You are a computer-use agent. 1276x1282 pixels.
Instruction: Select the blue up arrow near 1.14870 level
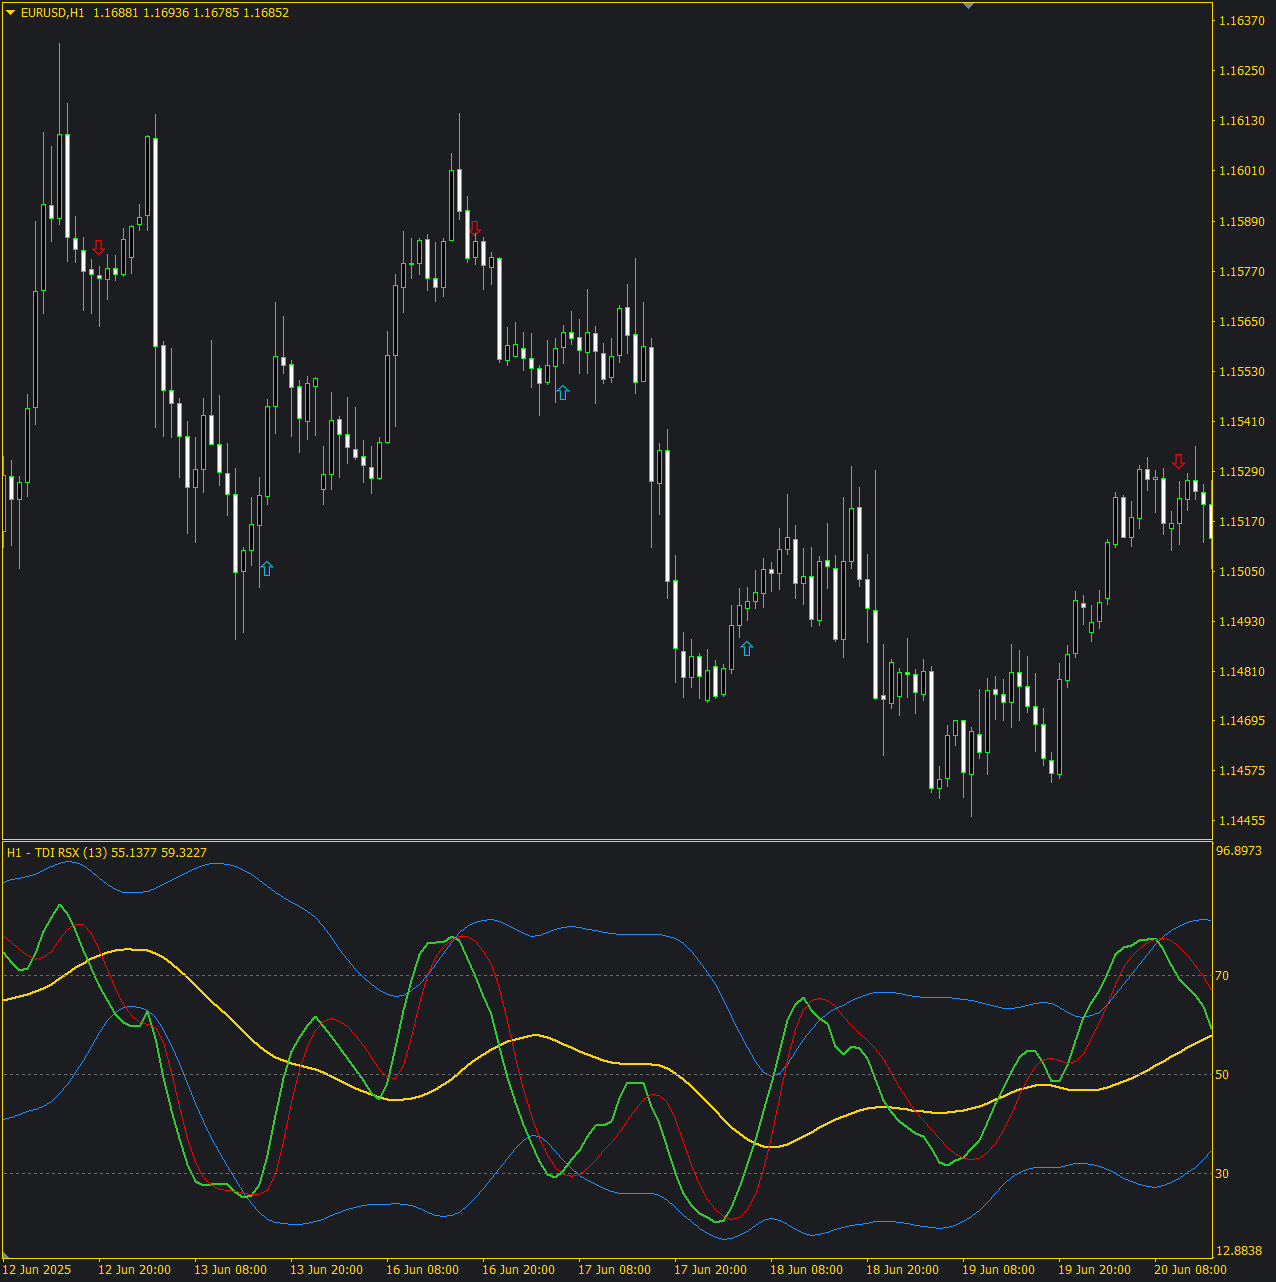(x=746, y=648)
